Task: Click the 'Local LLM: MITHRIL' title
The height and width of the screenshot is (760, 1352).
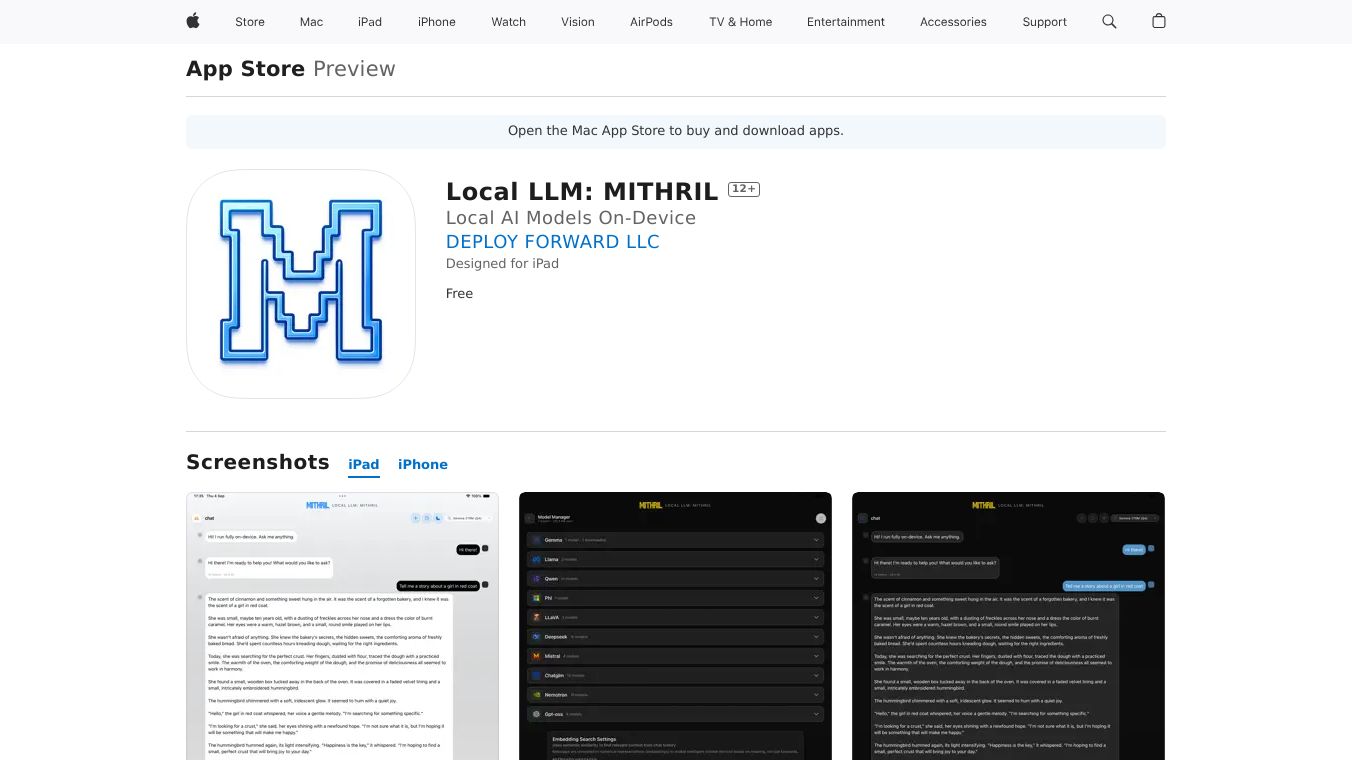Action: (x=582, y=191)
